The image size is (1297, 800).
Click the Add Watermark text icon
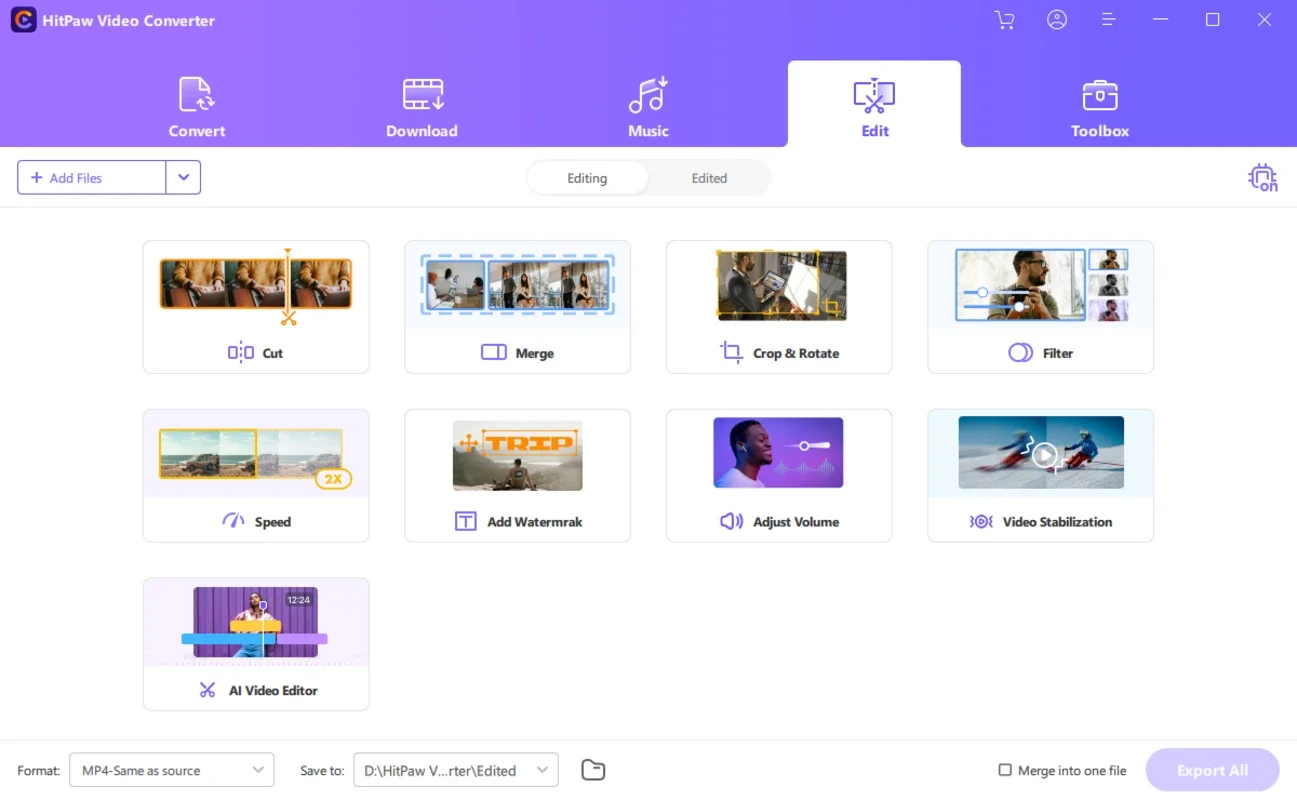pos(466,521)
